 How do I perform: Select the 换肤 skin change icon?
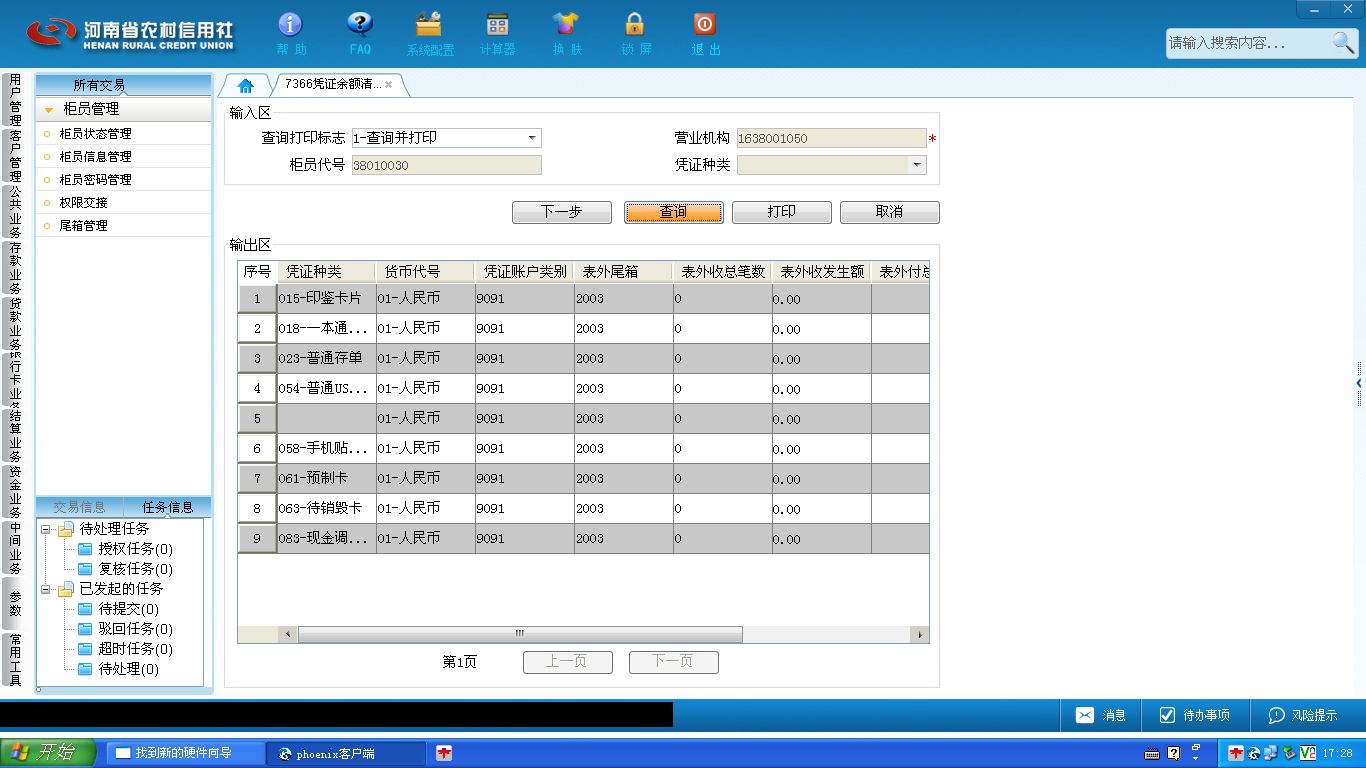click(x=566, y=24)
